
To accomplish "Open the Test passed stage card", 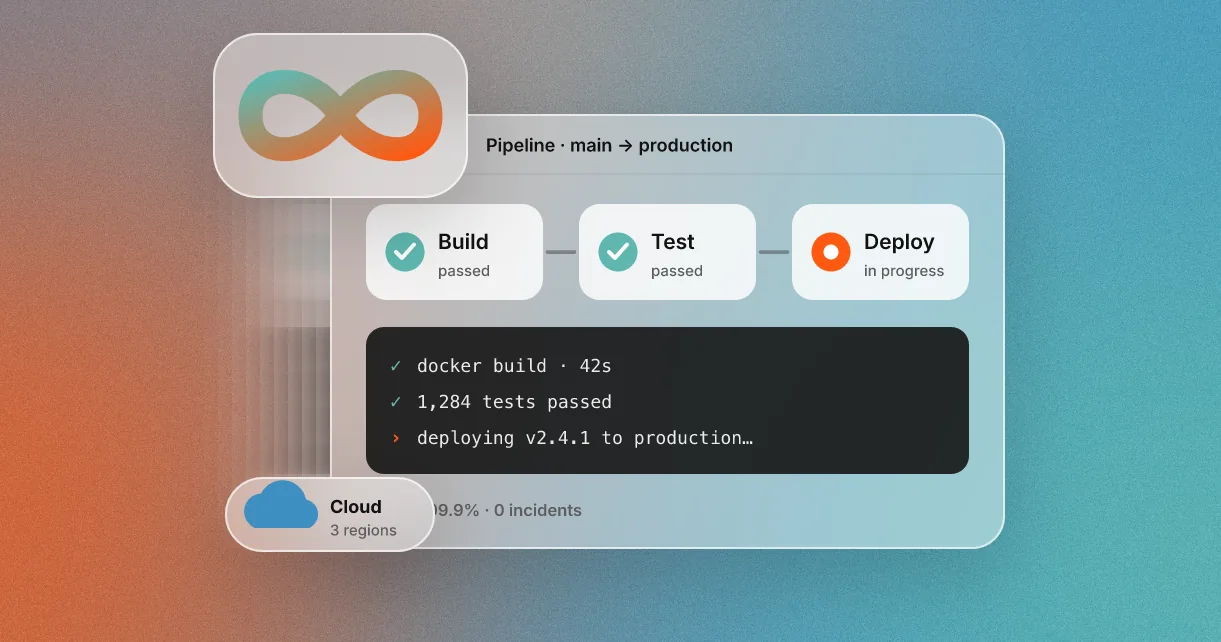I will pos(667,252).
